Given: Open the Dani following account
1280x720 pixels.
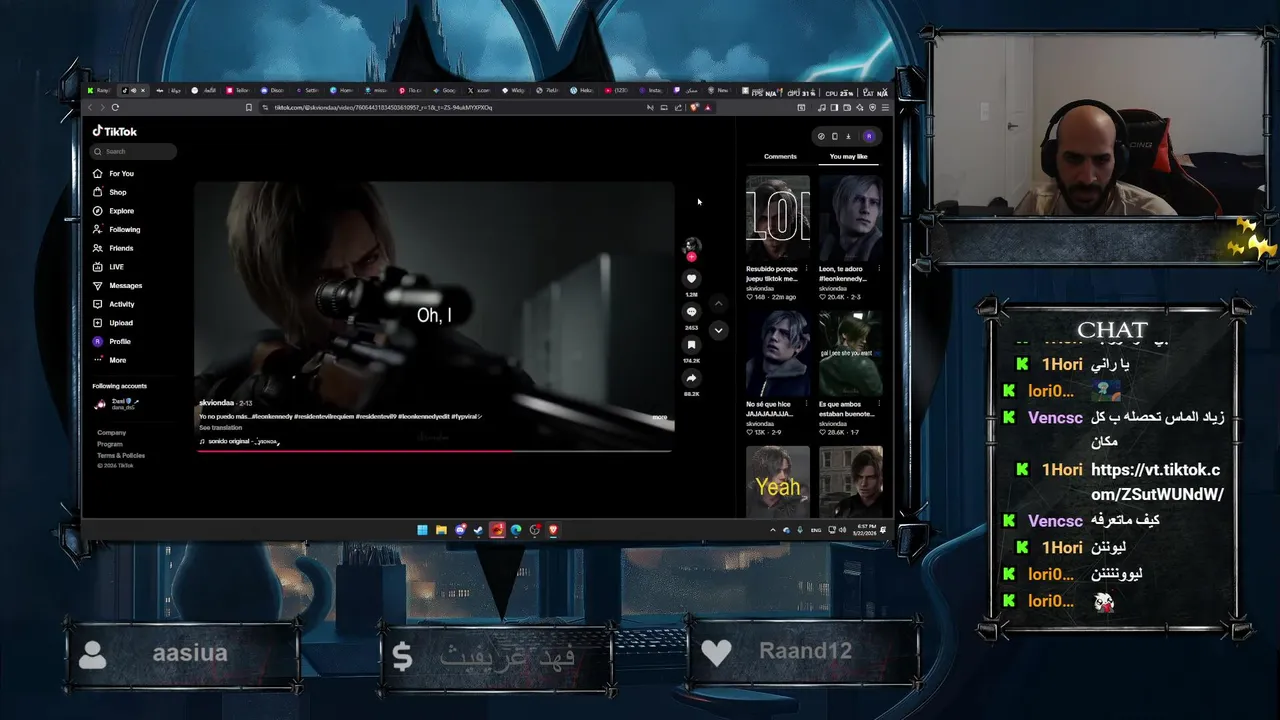Looking at the screenshot, I should click(116, 404).
